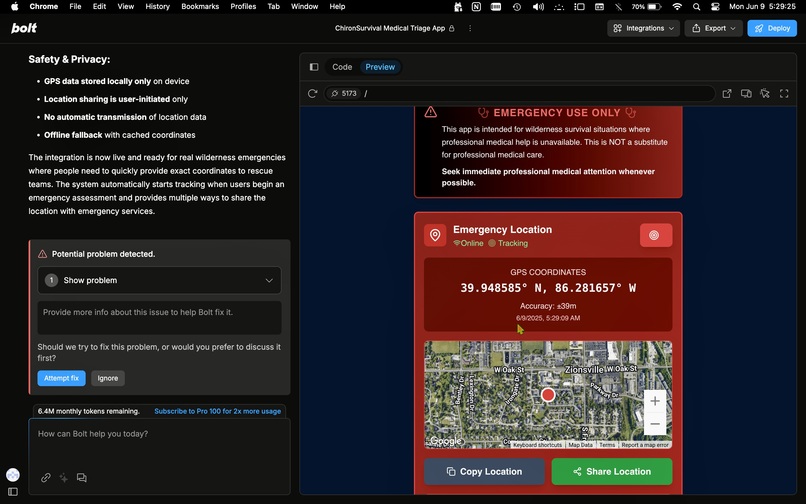This screenshot has height=504, width=806.
Task: Click the Tracking status label
Action: 512,243
